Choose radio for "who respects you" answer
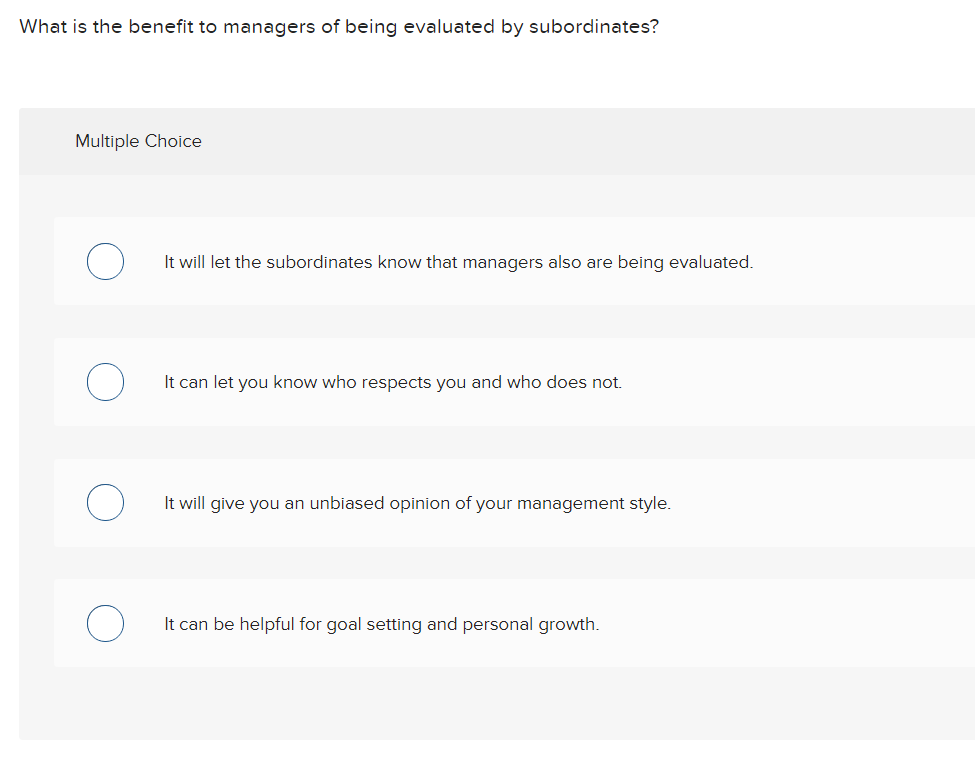The height and width of the screenshot is (776, 975). click(x=105, y=382)
